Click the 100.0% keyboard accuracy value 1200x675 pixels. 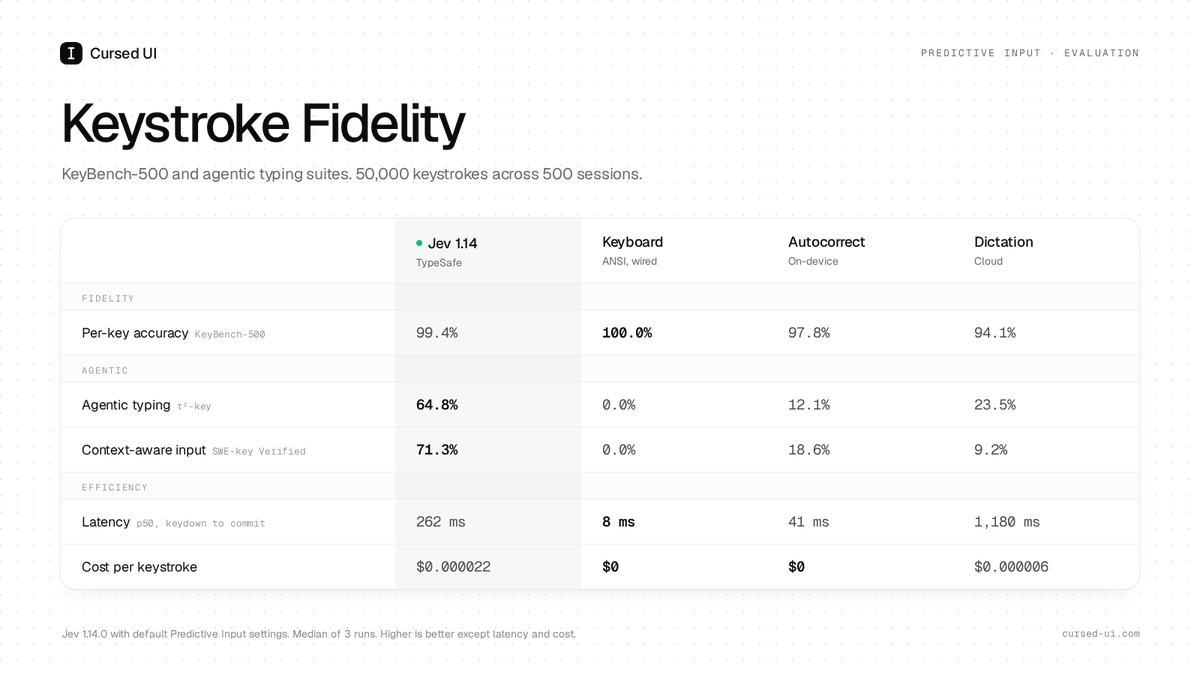[x=627, y=333]
